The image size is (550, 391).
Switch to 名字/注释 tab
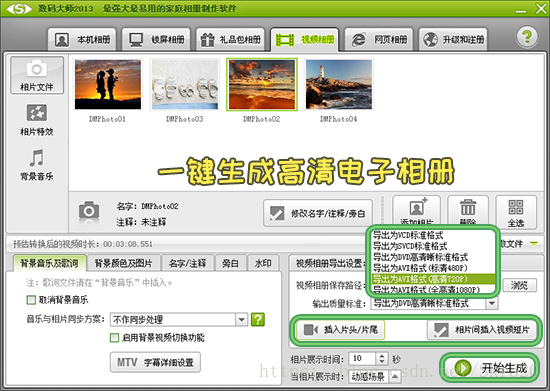187,263
